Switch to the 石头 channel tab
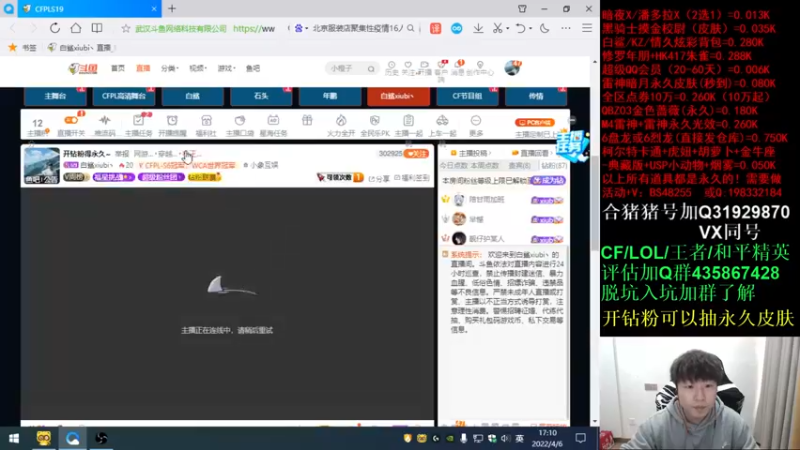The image size is (800, 450). click(261, 96)
